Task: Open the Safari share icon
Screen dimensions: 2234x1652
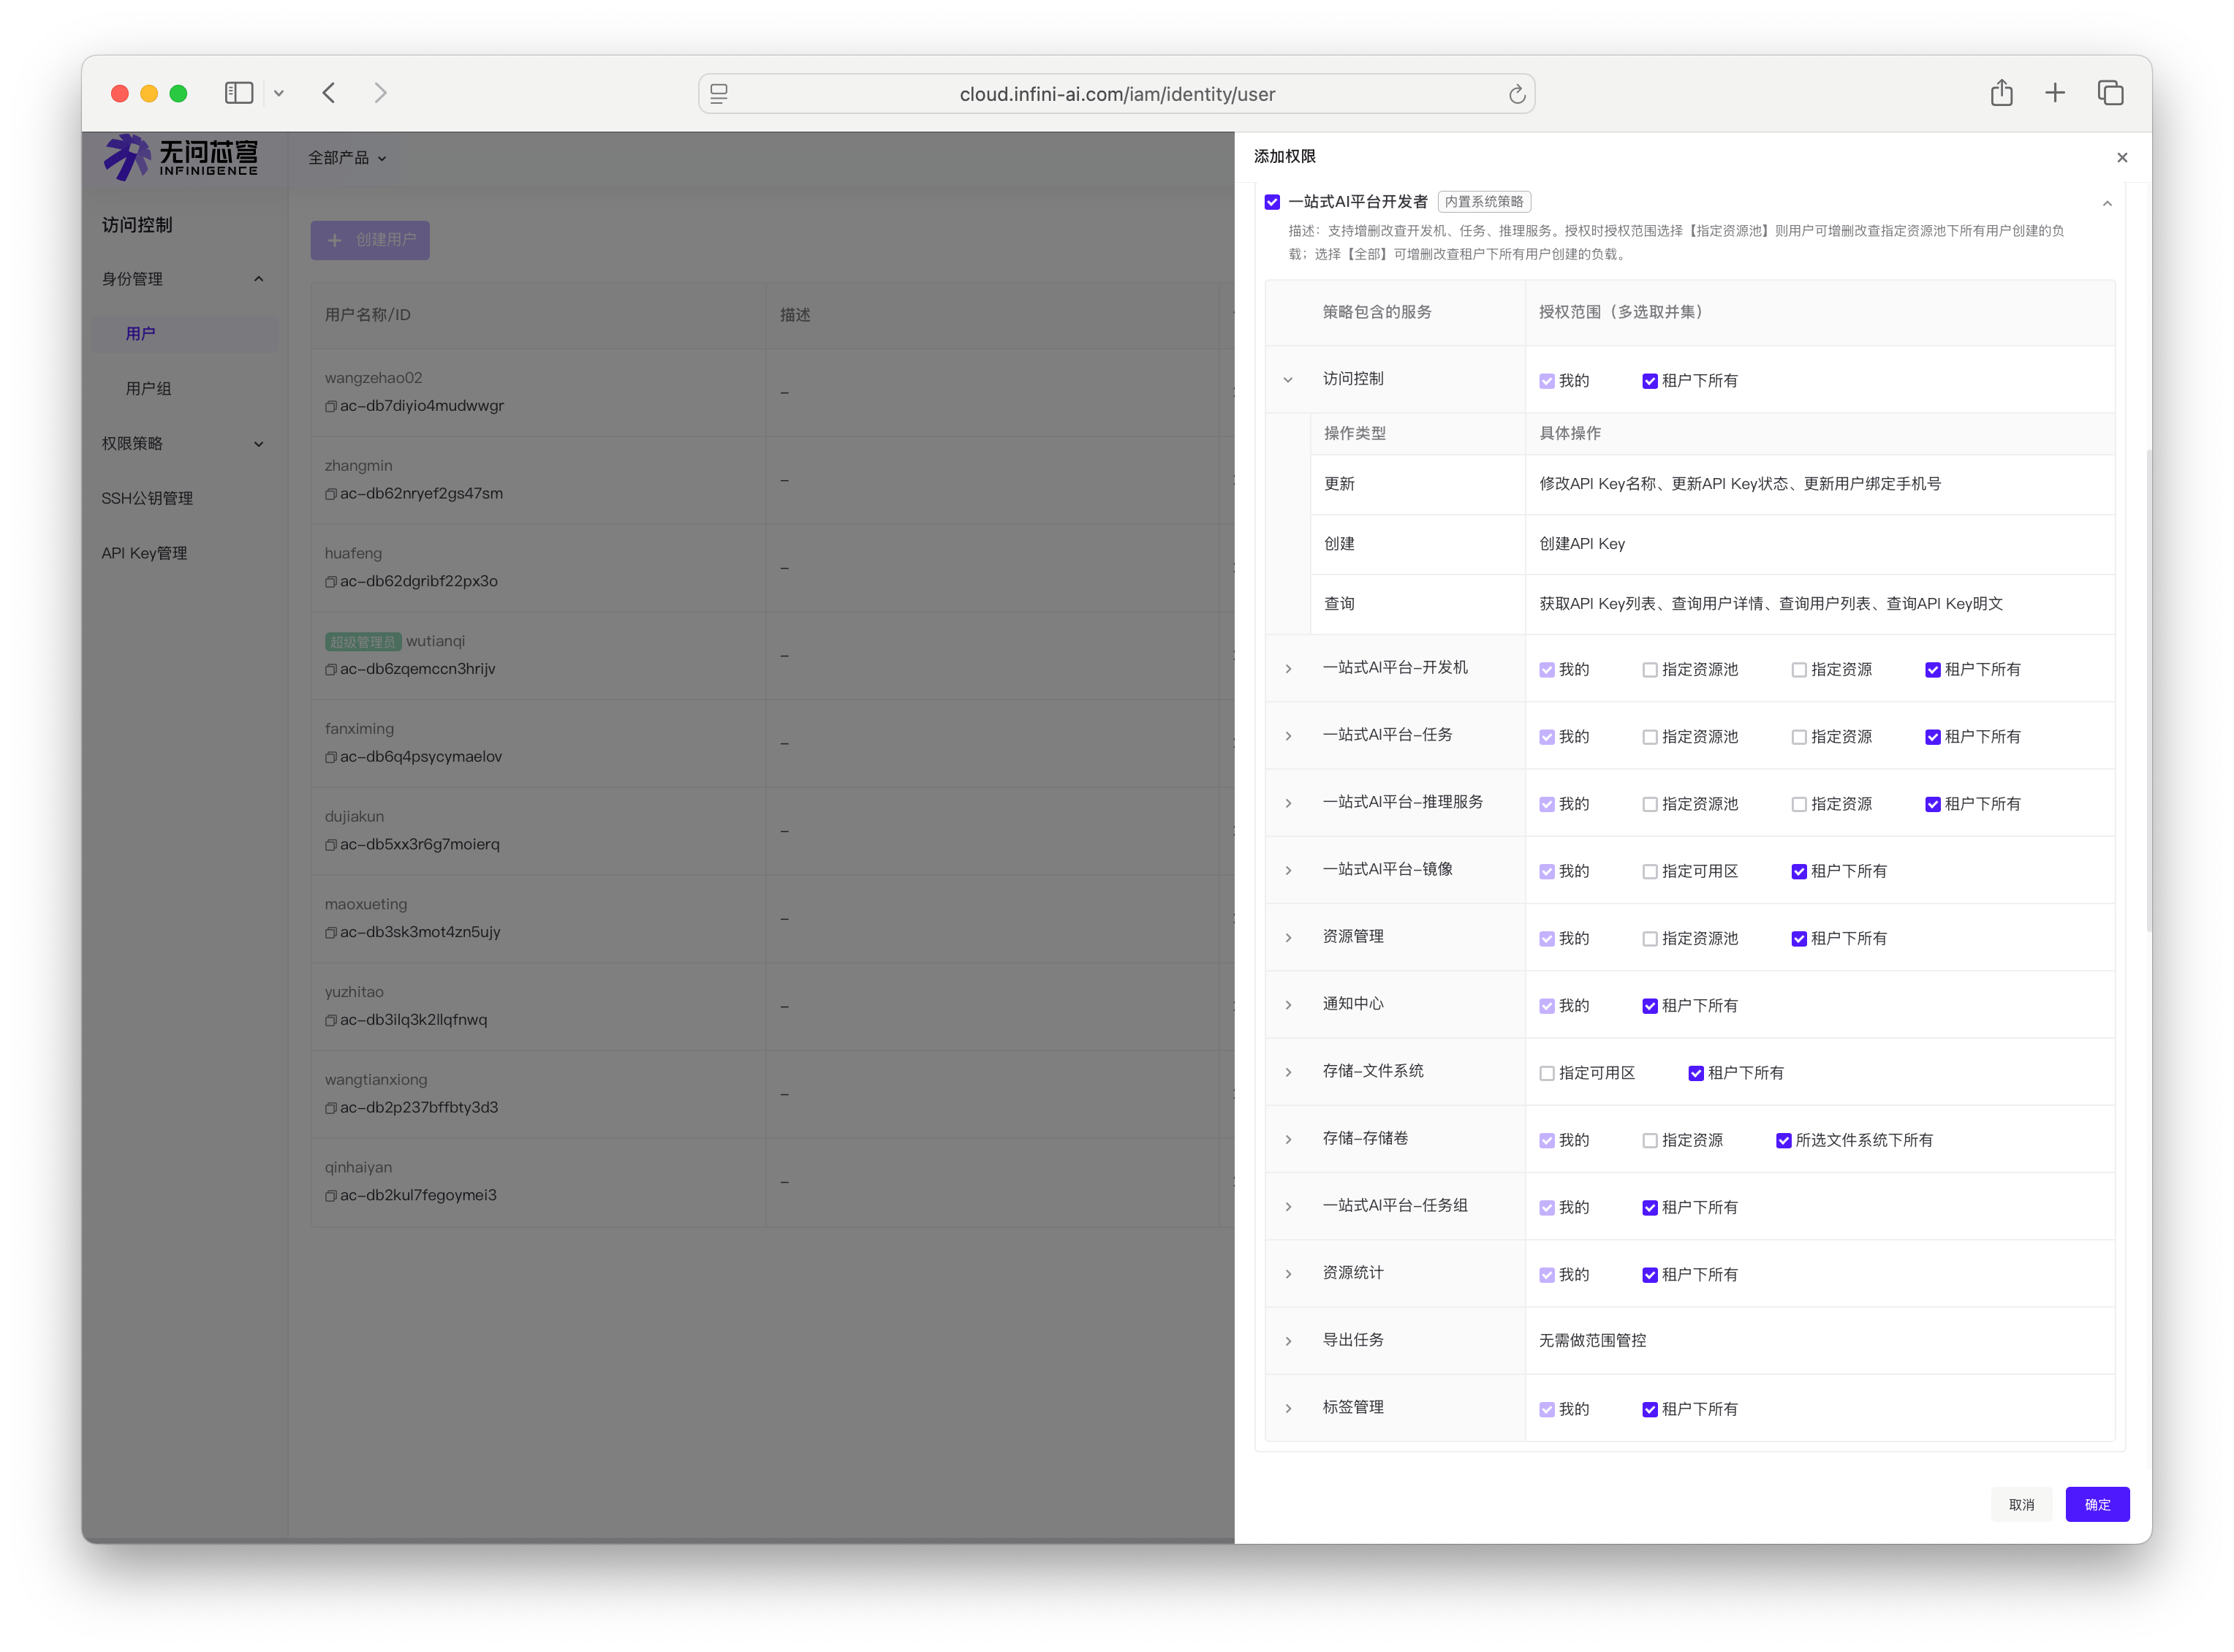Action: click(x=2001, y=93)
